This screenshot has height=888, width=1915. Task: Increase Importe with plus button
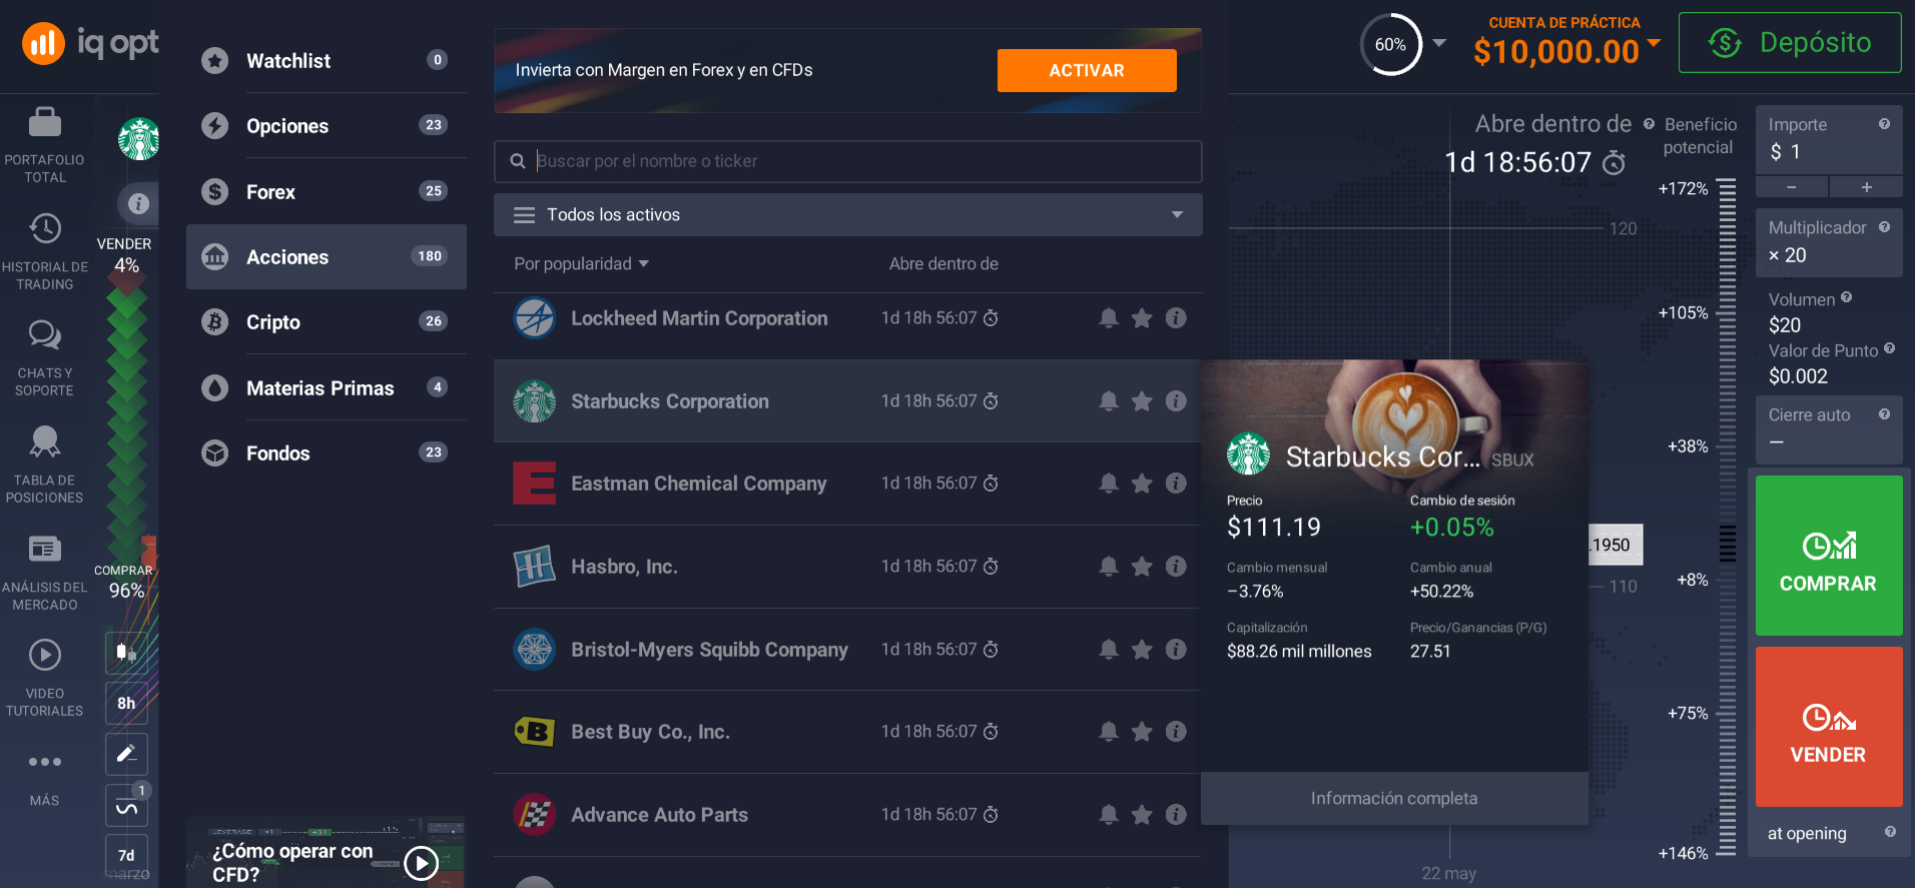click(x=1866, y=187)
